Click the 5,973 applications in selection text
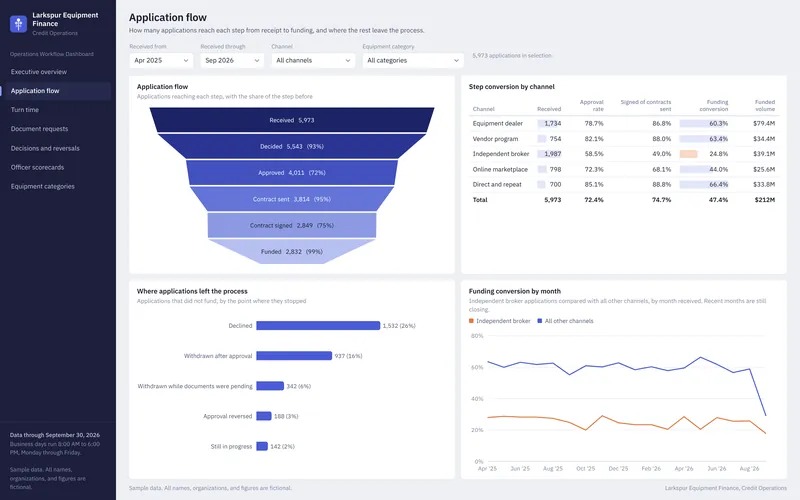 click(x=512, y=56)
